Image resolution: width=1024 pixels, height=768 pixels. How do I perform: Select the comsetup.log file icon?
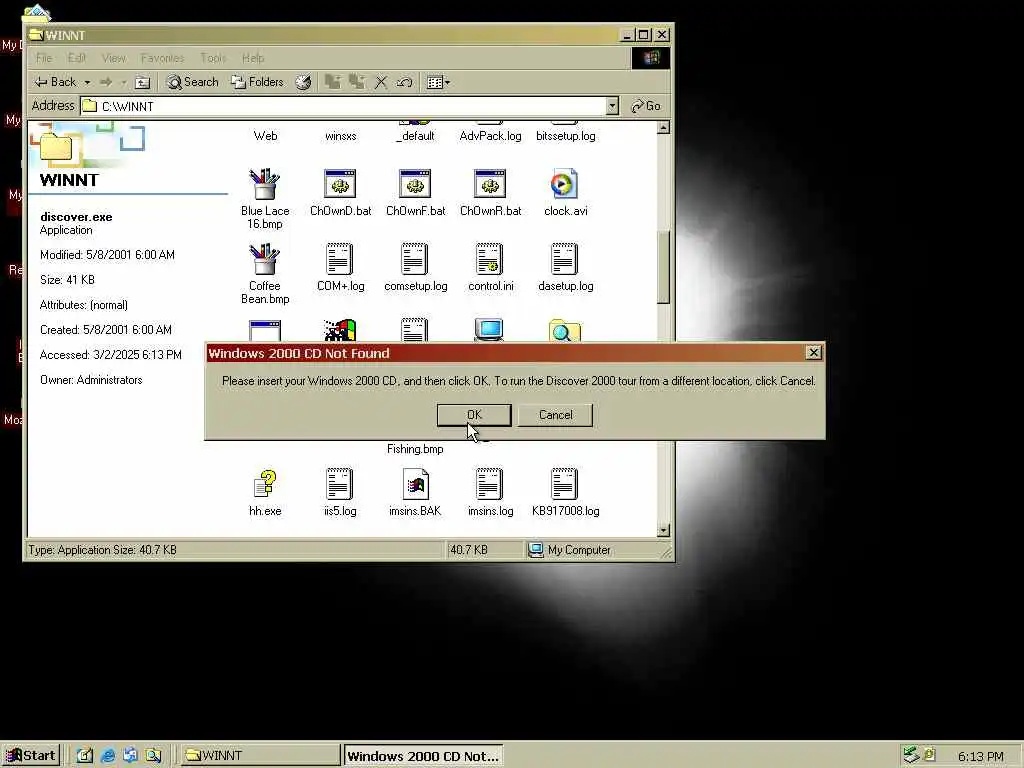415,259
